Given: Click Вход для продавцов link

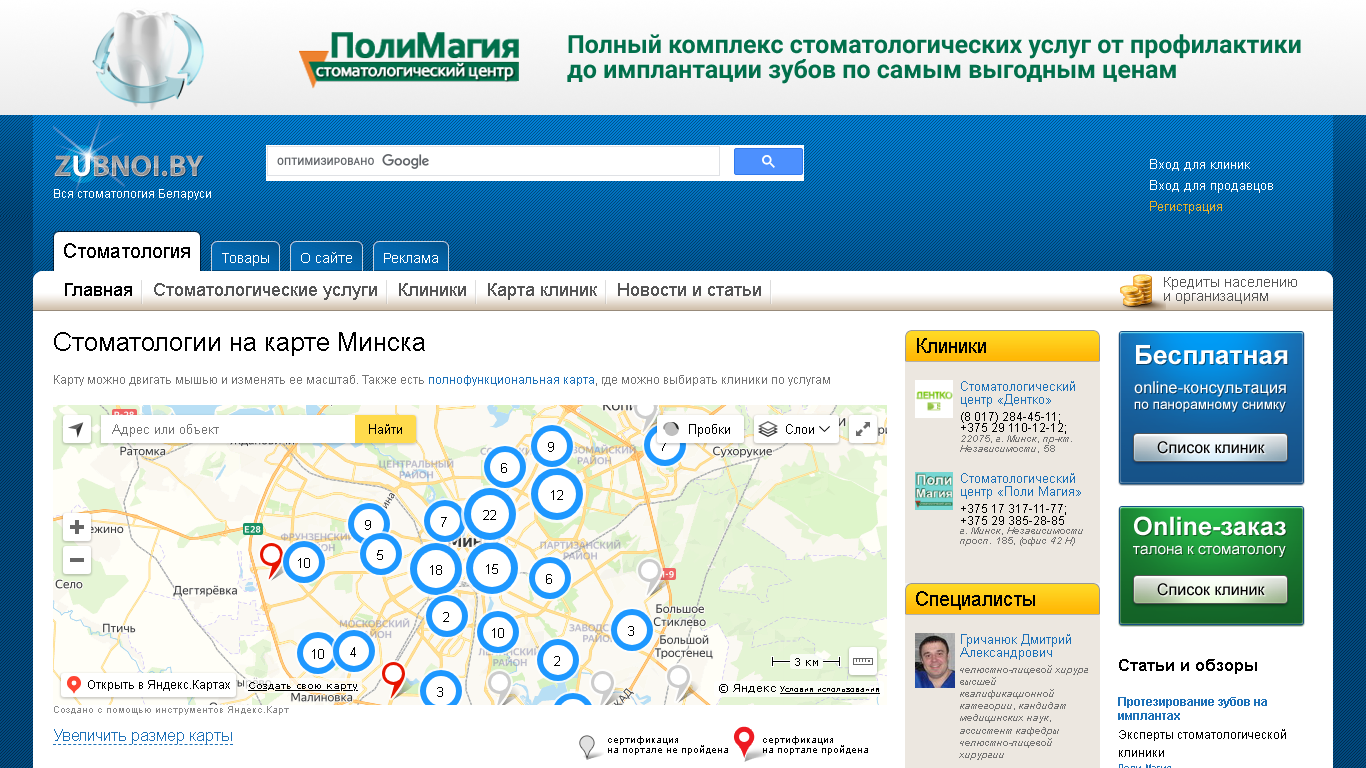Looking at the screenshot, I should click(1211, 186).
